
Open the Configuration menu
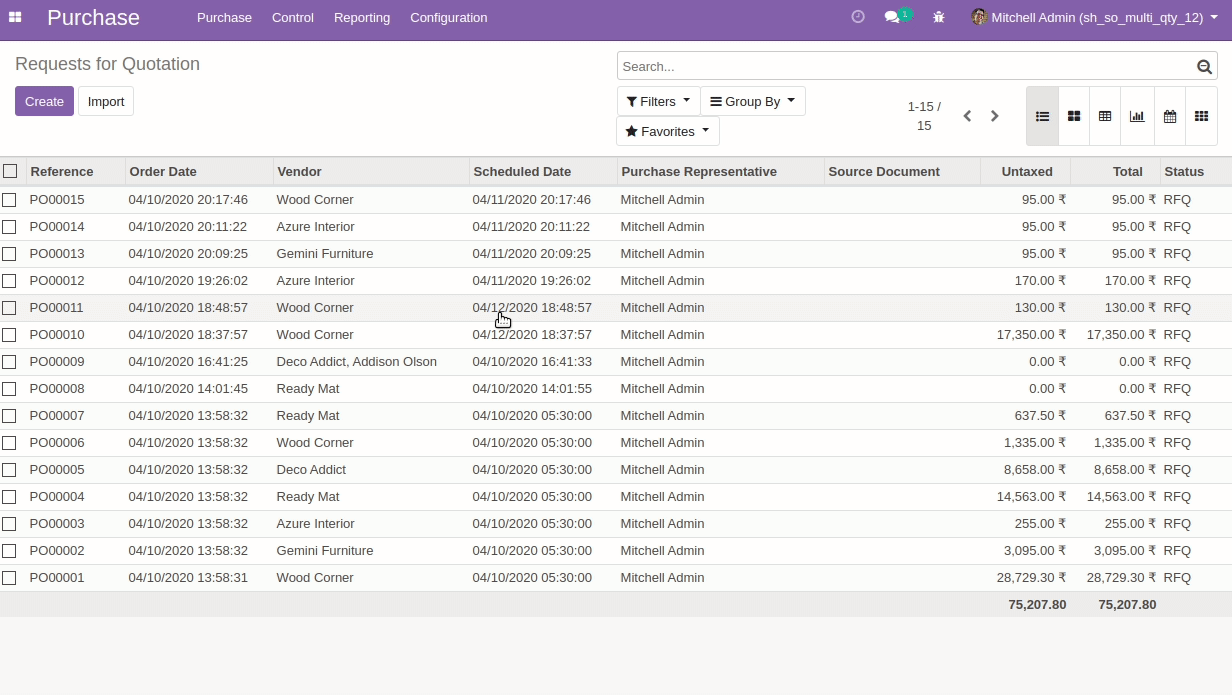448,17
